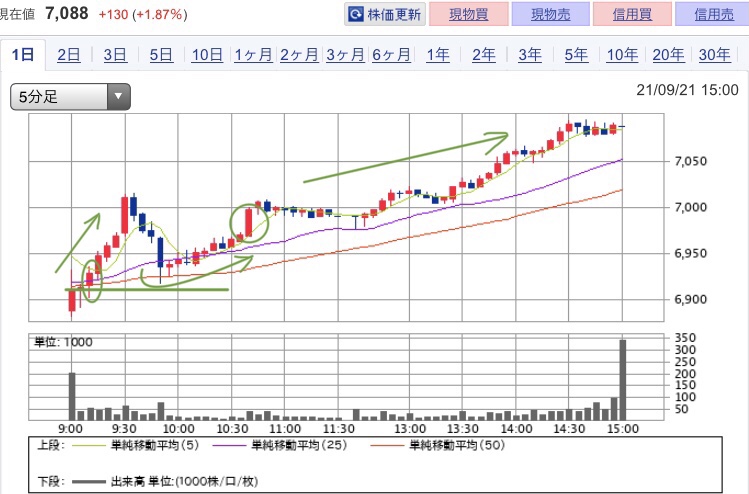
Task: Click the 6,950 price axis label
Action: click(x=691, y=253)
